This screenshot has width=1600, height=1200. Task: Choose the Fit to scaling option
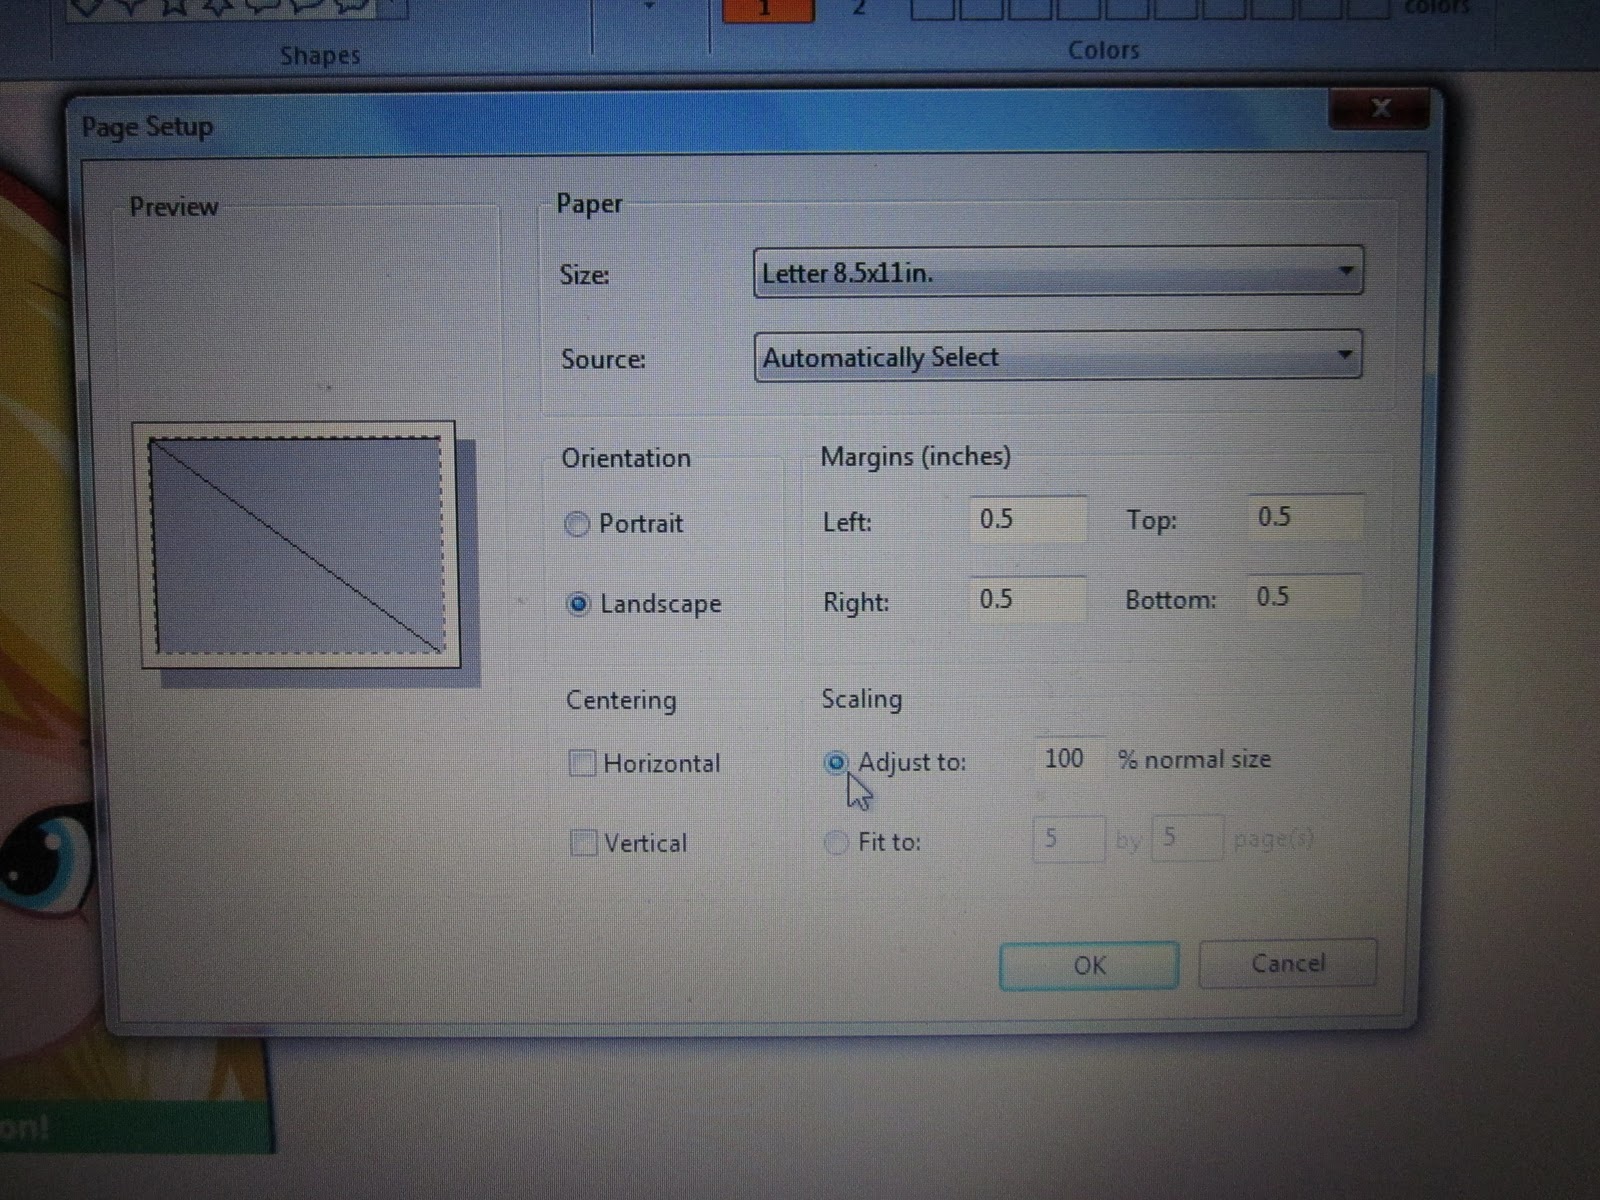coord(836,843)
